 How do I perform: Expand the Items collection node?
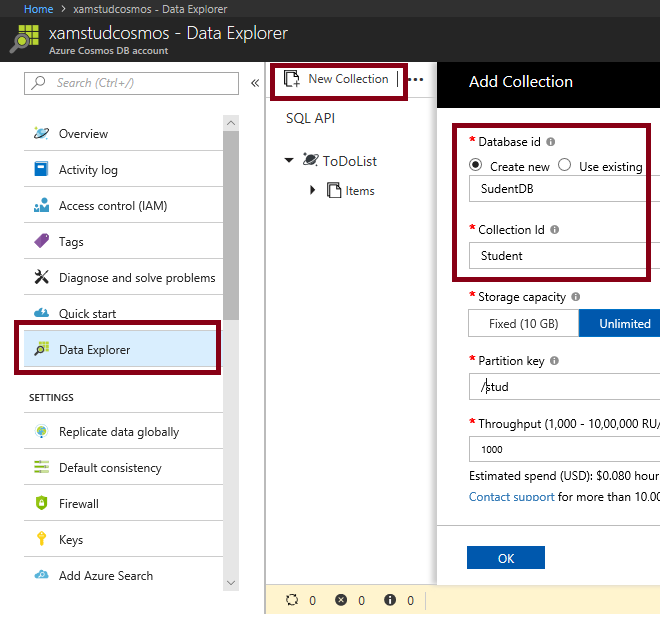coord(313,190)
